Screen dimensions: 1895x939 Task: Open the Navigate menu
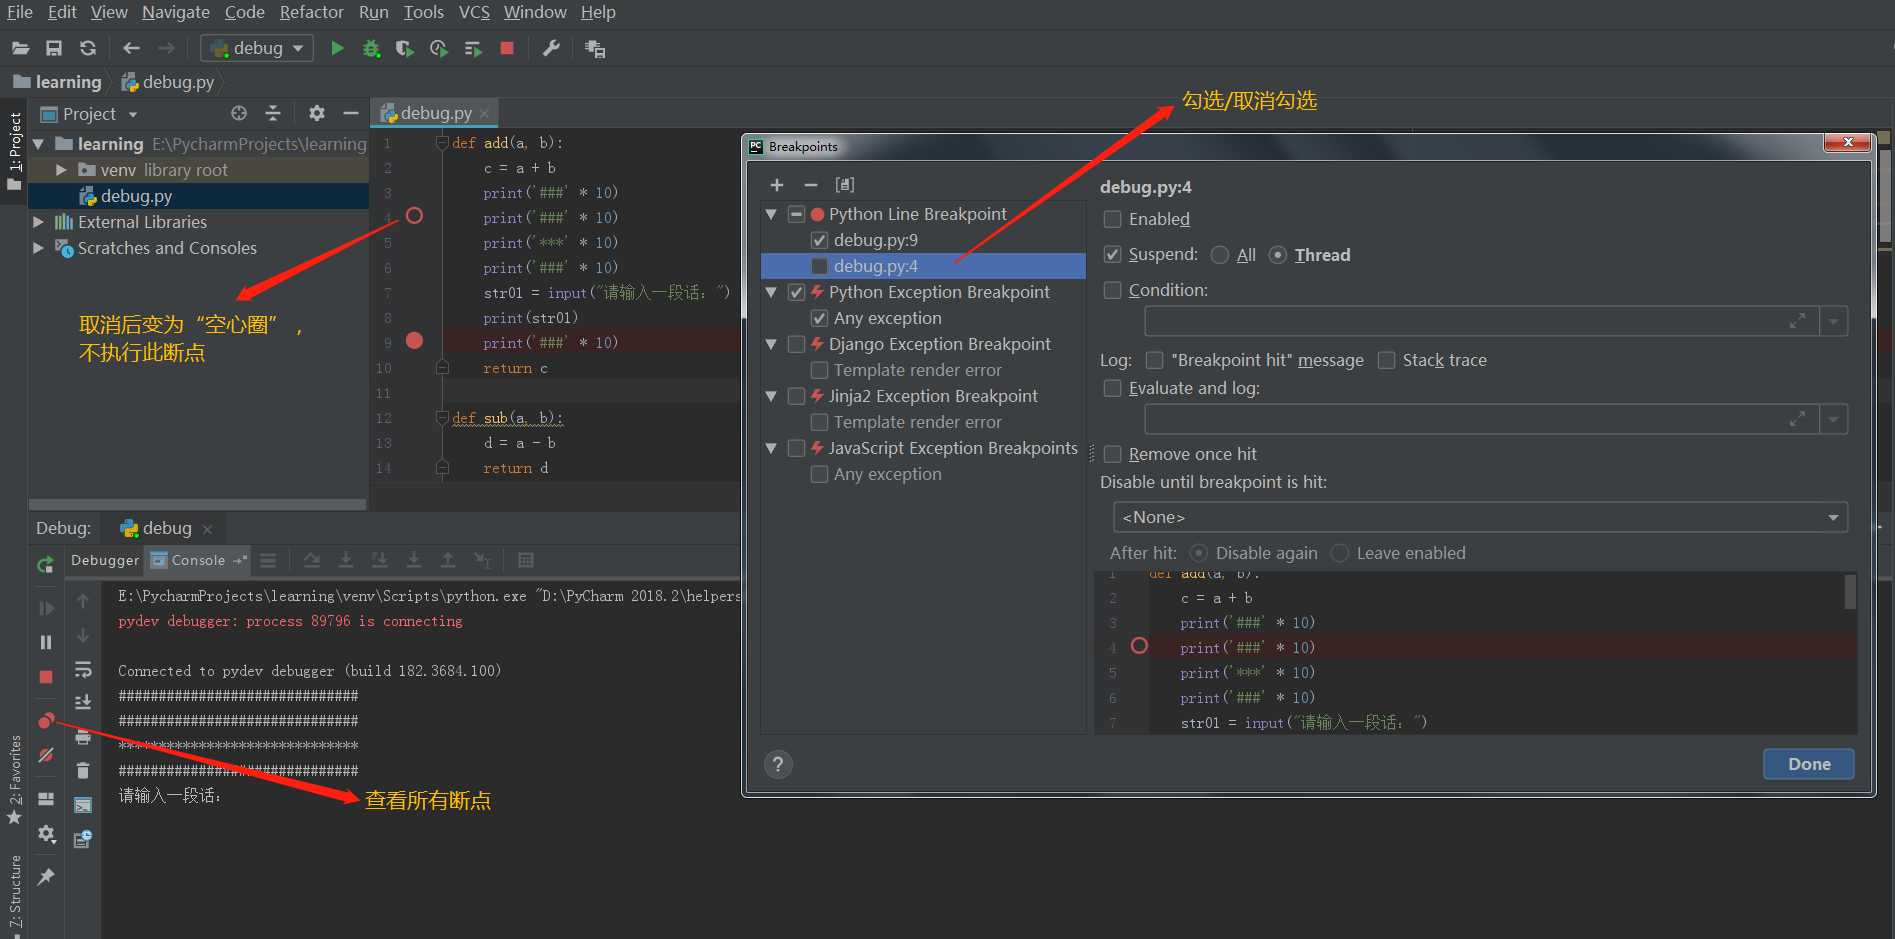(176, 12)
